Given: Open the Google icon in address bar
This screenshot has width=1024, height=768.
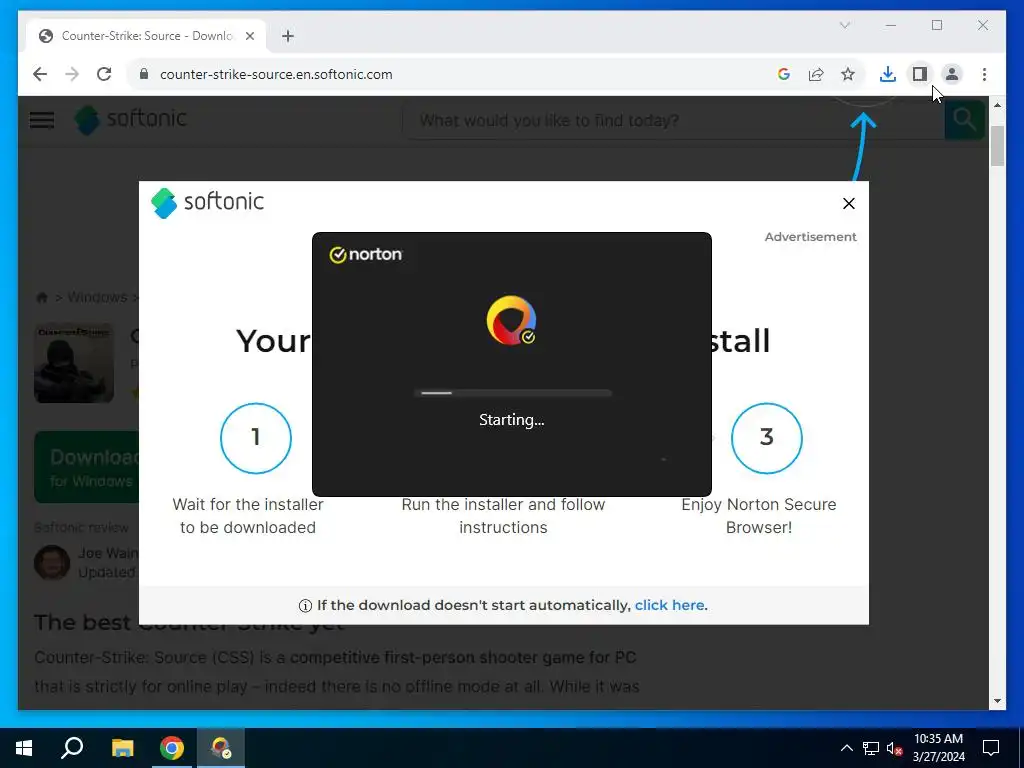Looking at the screenshot, I should pyautogui.click(x=784, y=74).
